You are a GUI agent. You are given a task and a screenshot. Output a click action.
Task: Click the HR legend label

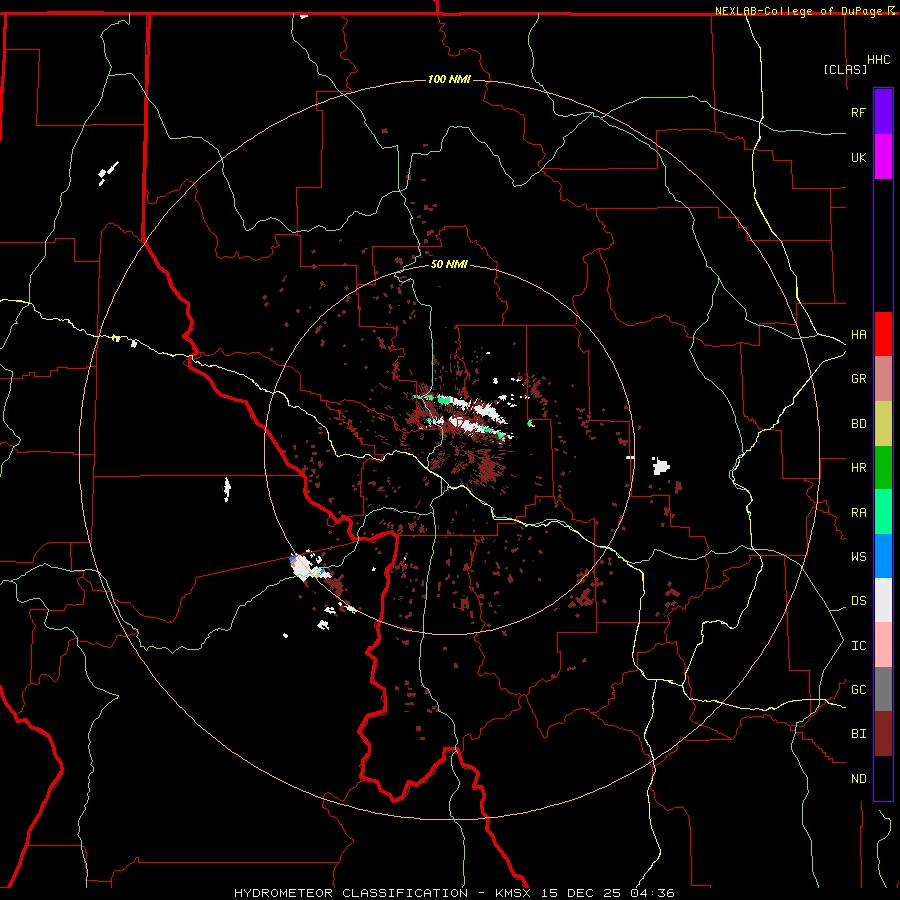point(858,468)
